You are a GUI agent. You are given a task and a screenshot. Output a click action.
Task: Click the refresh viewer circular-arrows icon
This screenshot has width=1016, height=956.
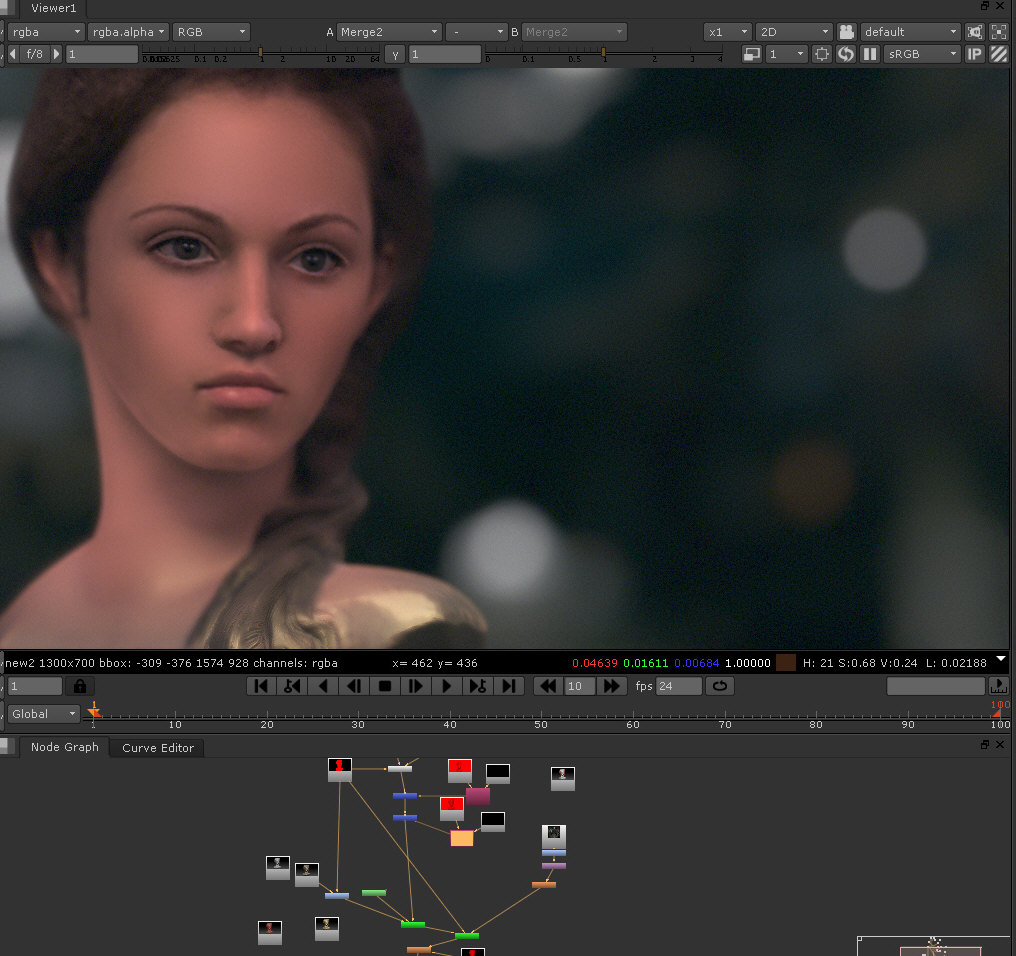[846, 53]
